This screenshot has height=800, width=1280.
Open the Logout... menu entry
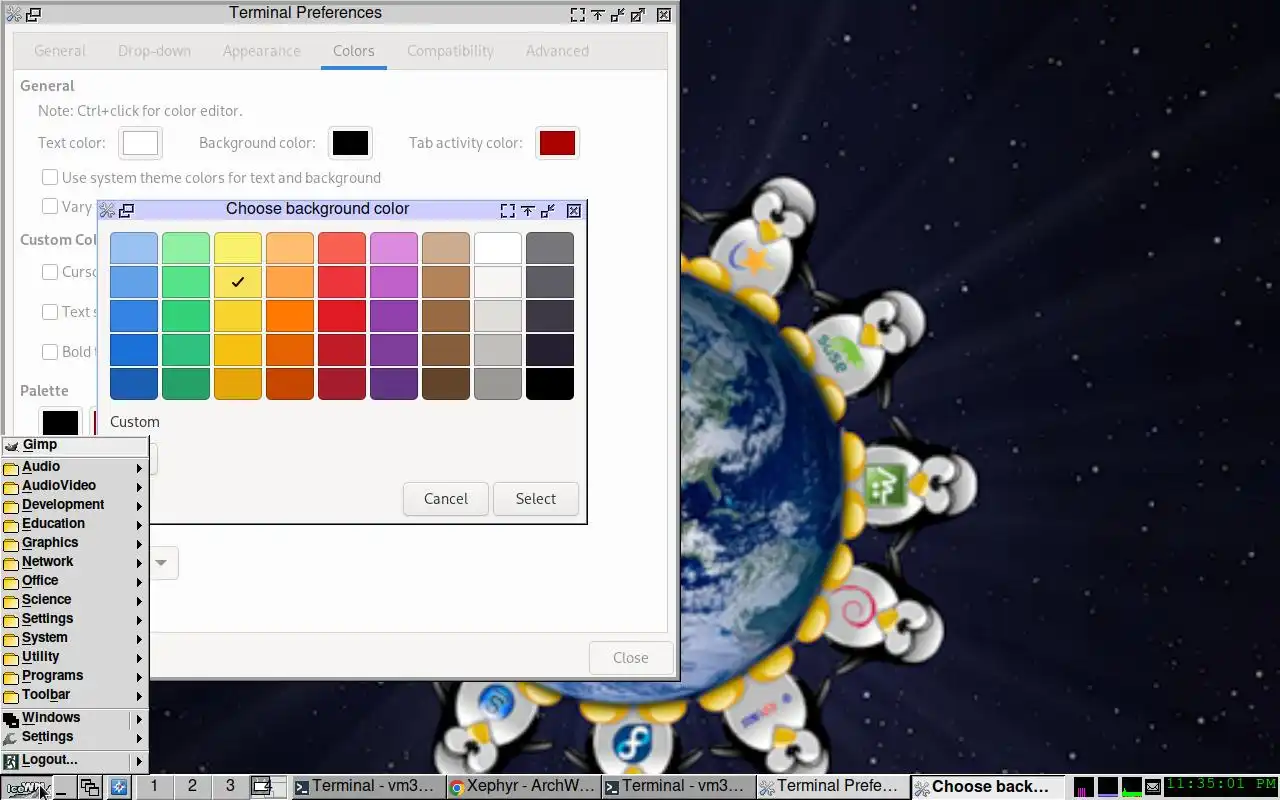click(x=75, y=760)
